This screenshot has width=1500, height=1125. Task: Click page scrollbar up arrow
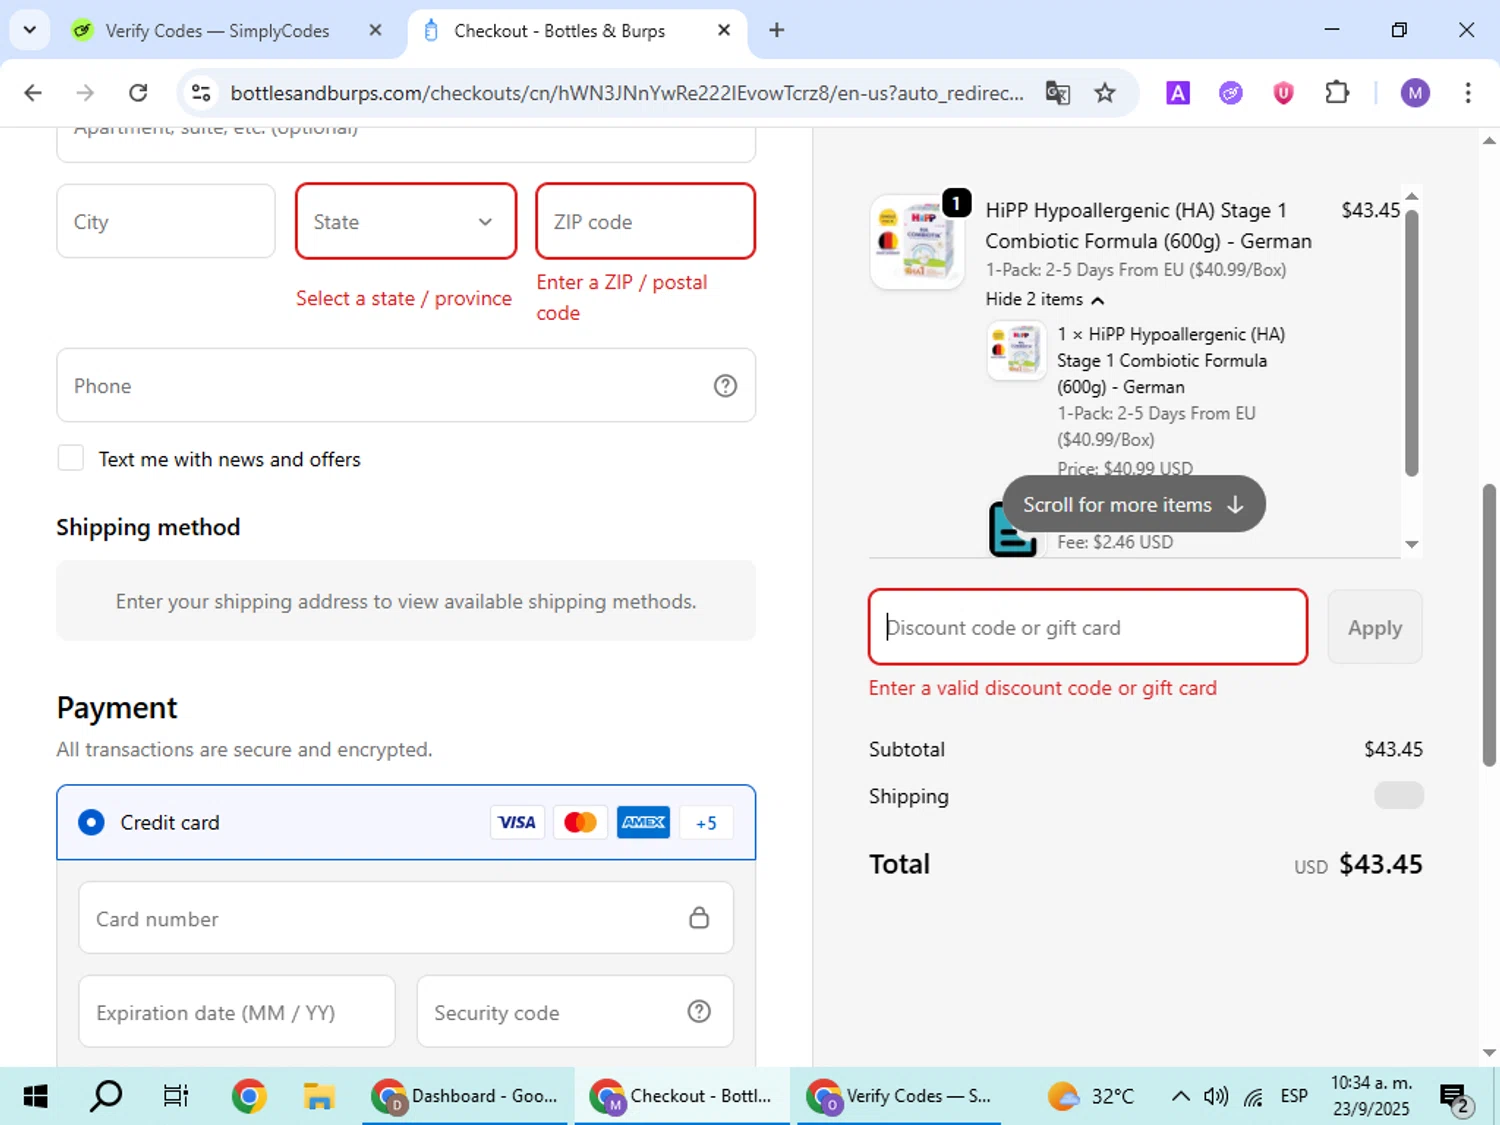point(1489,141)
